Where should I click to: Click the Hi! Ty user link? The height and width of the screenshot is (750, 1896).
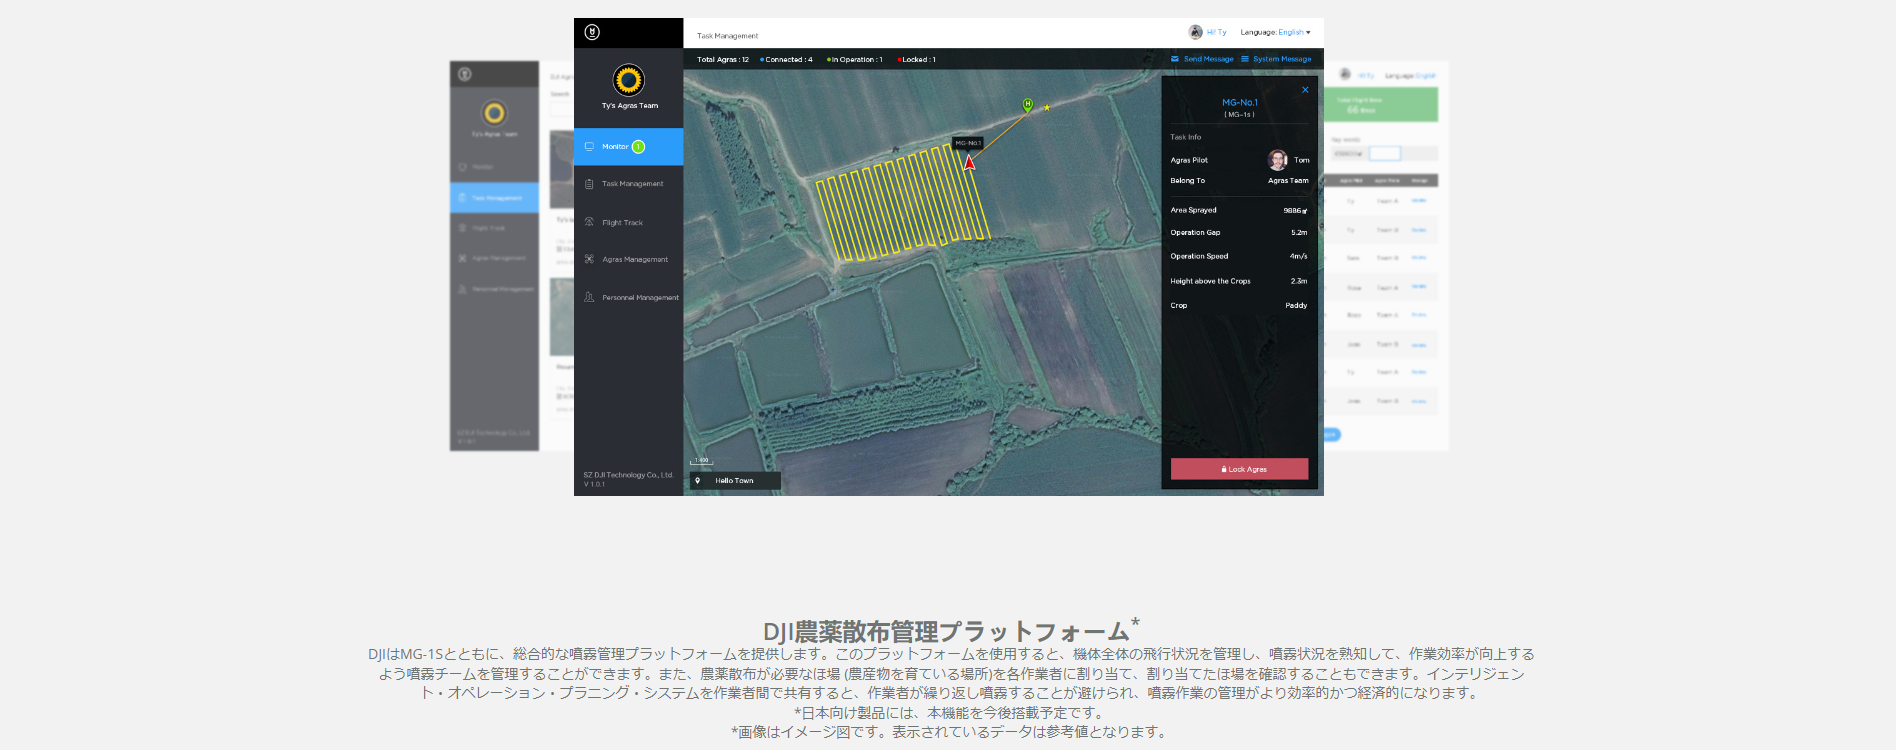pyautogui.click(x=1216, y=32)
